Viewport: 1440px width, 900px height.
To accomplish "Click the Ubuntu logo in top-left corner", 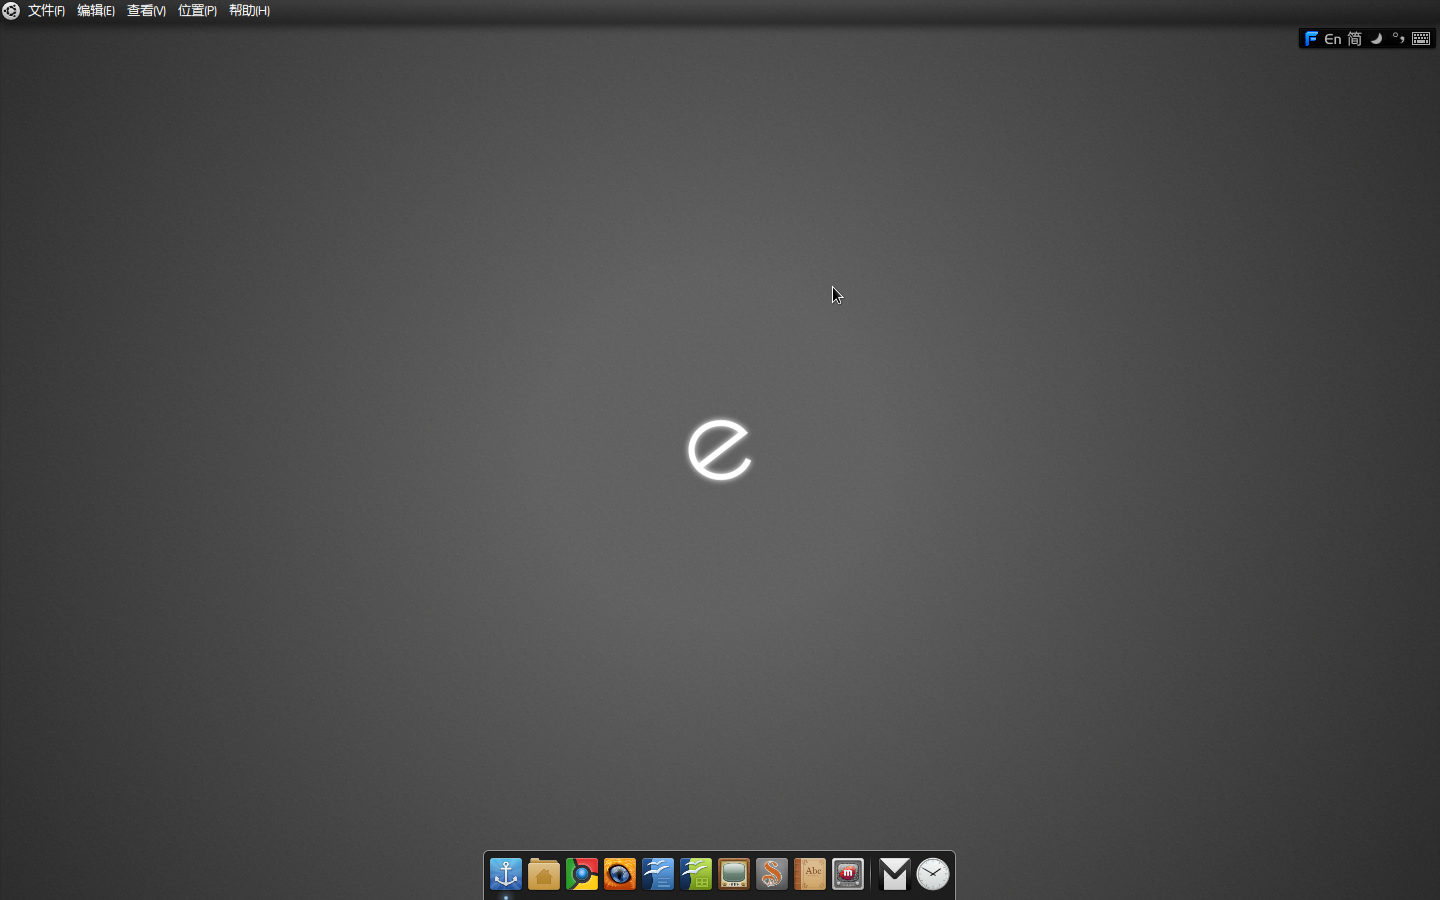I will pos(11,11).
